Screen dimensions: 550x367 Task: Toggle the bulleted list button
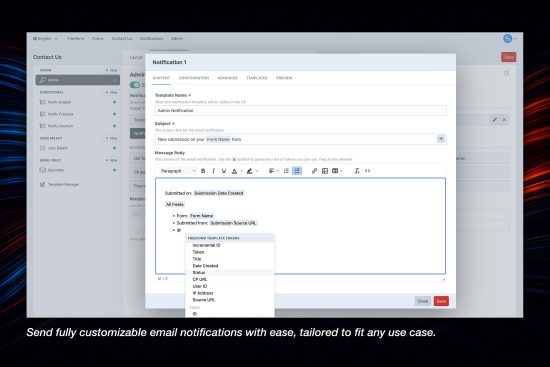tap(297, 171)
